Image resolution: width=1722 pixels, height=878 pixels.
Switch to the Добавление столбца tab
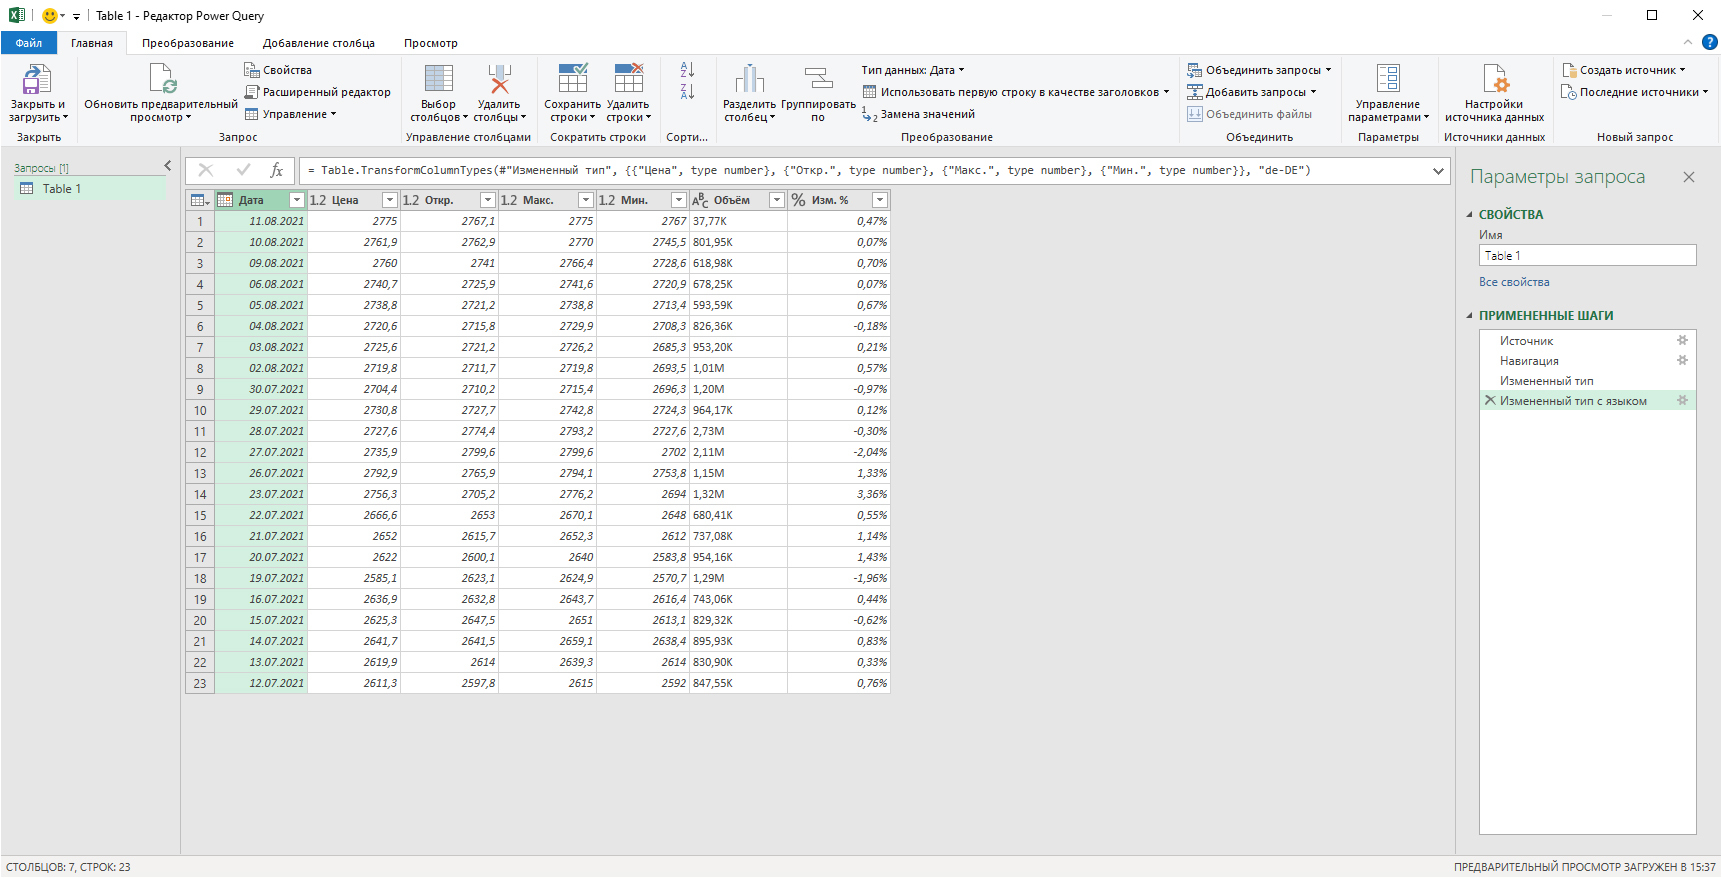pyautogui.click(x=319, y=43)
